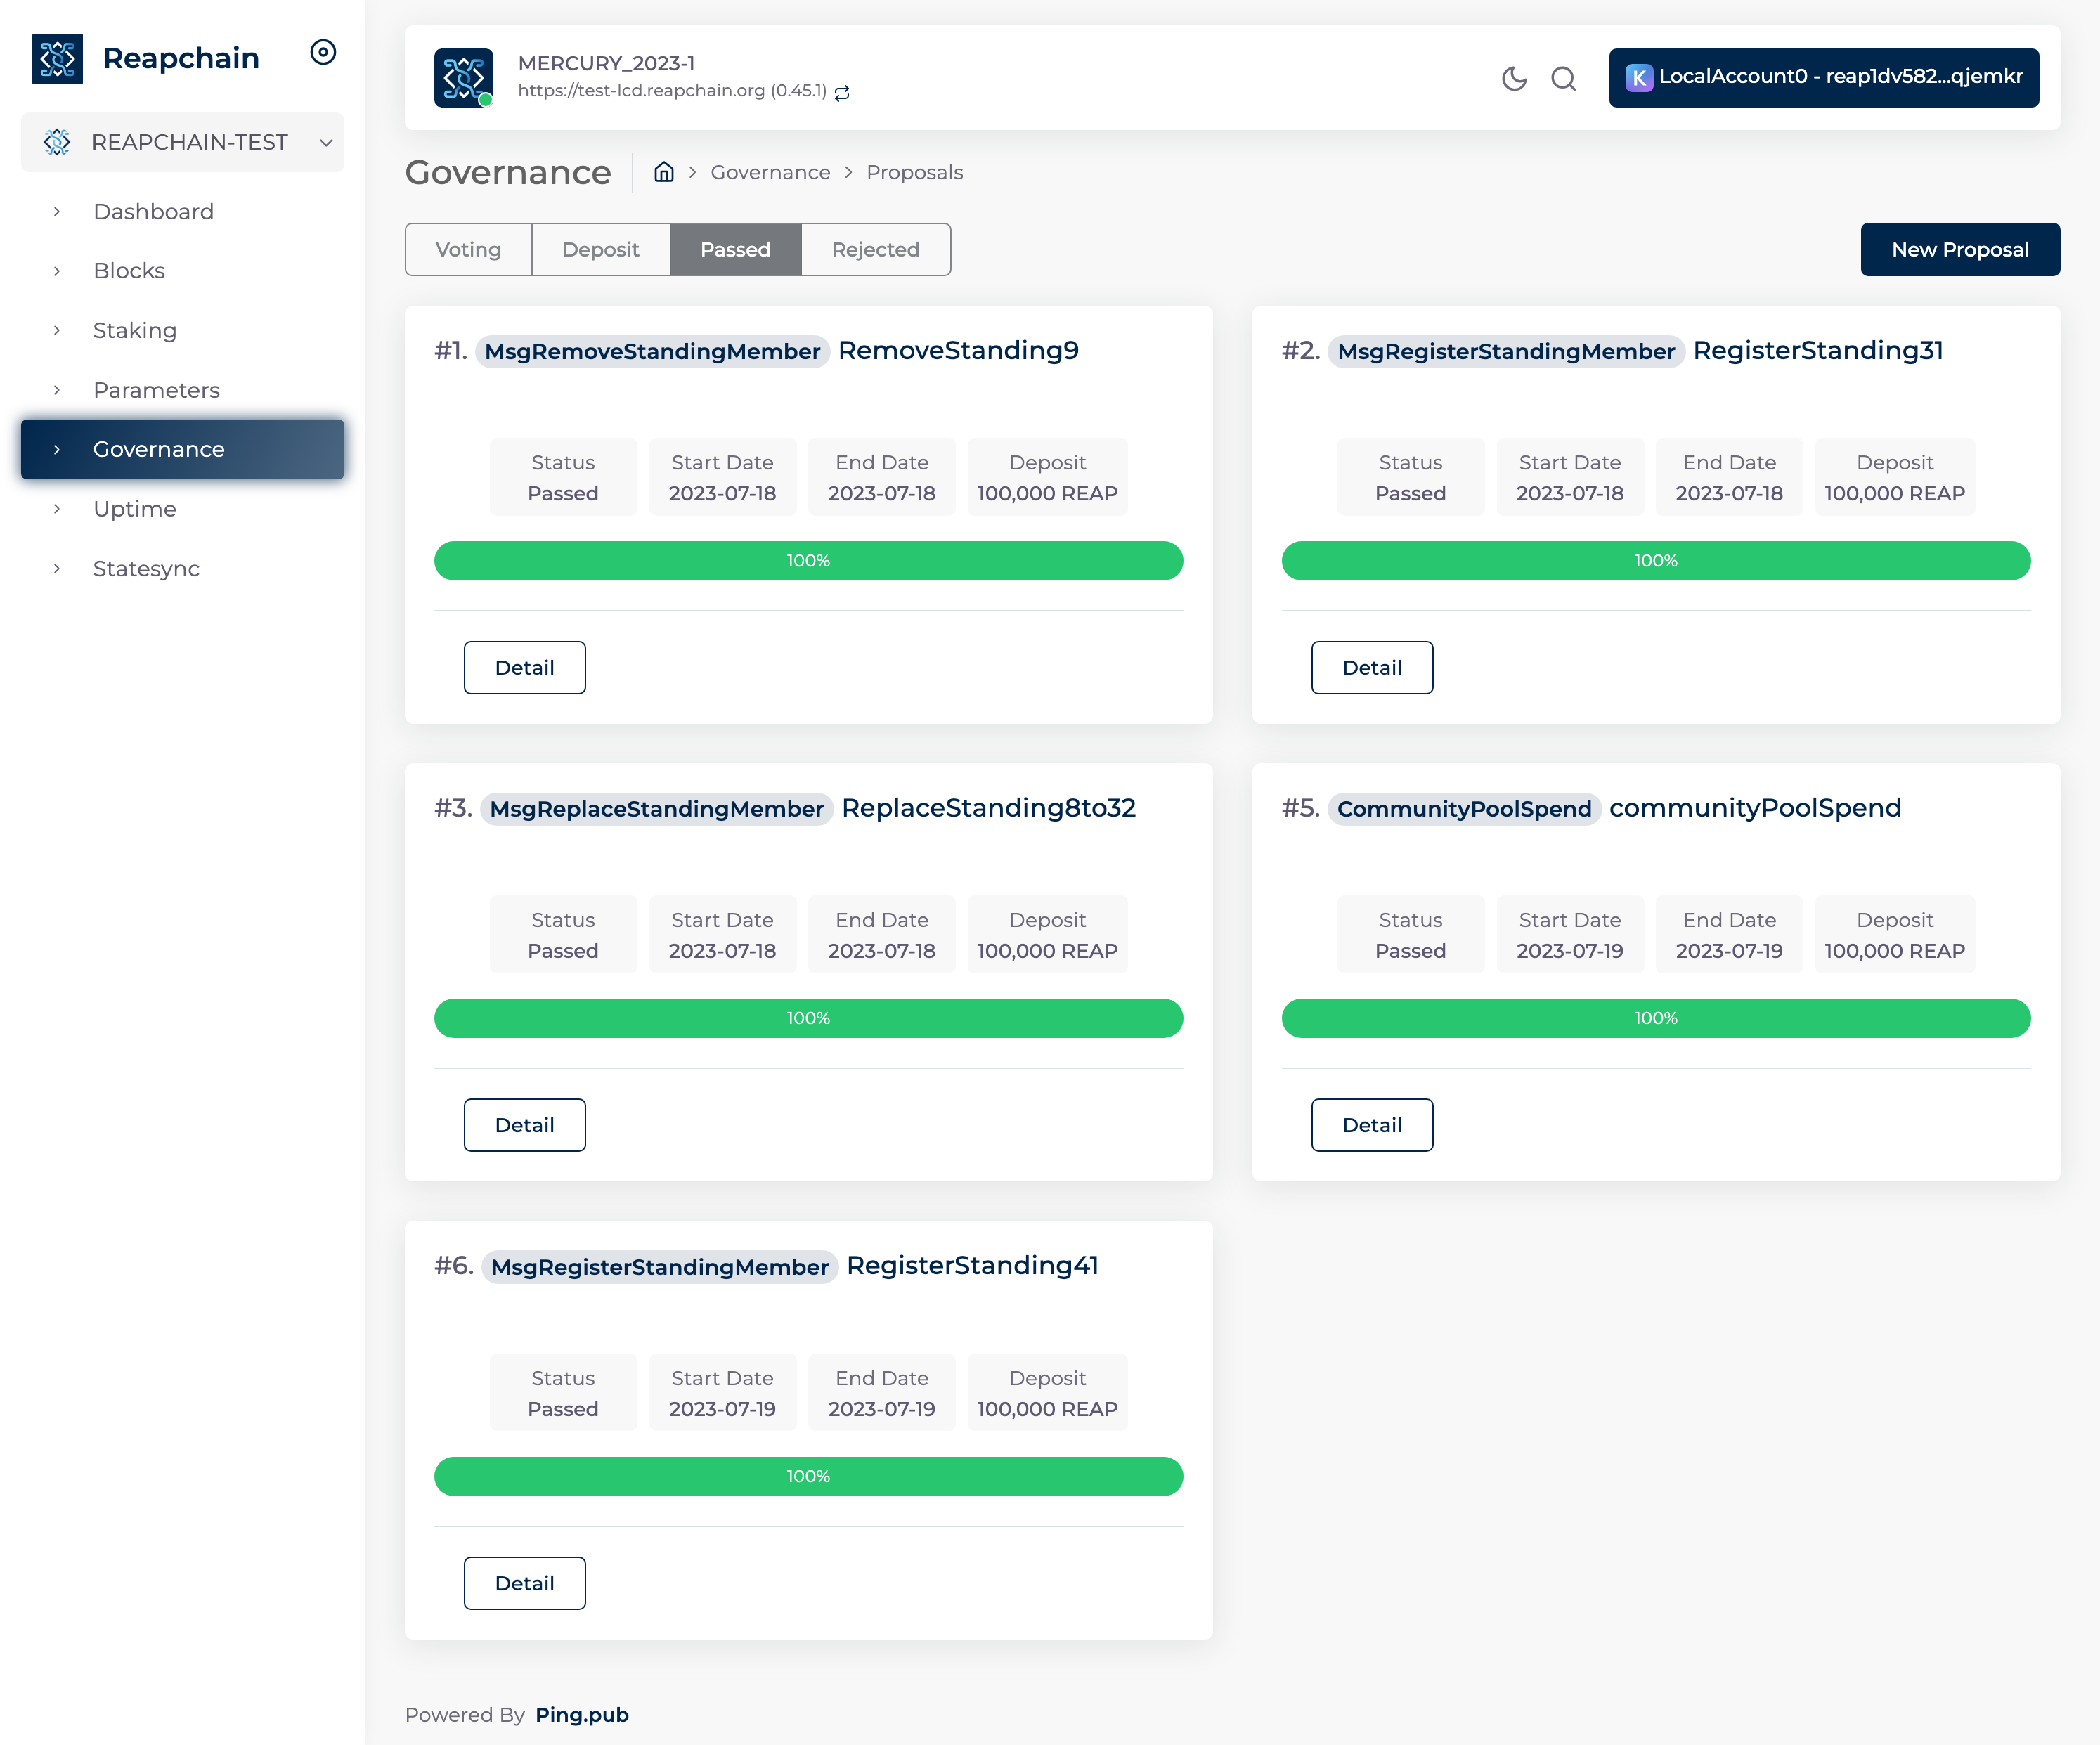Viewport: 2100px width, 1745px height.
Task: Expand the Dashboard sidebar item
Action: coord(153,211)
